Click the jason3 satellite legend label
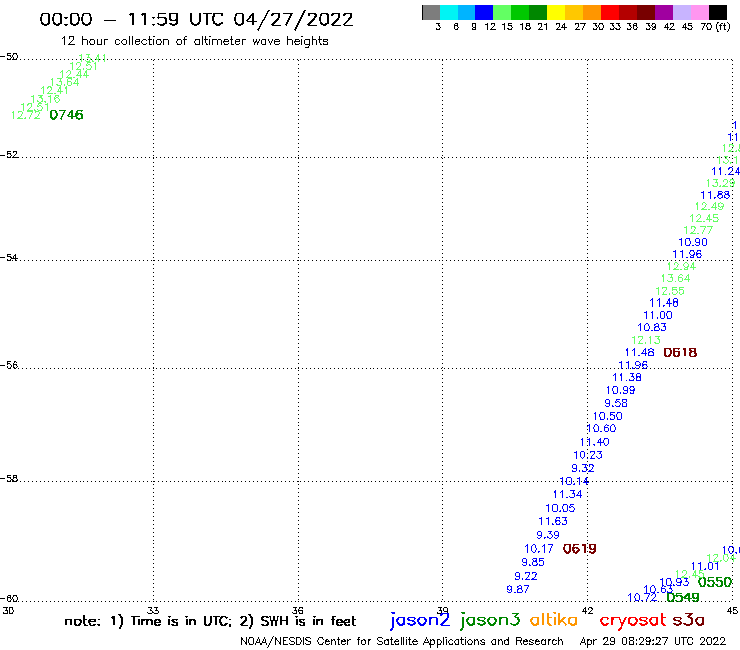 tap(490, 620)
